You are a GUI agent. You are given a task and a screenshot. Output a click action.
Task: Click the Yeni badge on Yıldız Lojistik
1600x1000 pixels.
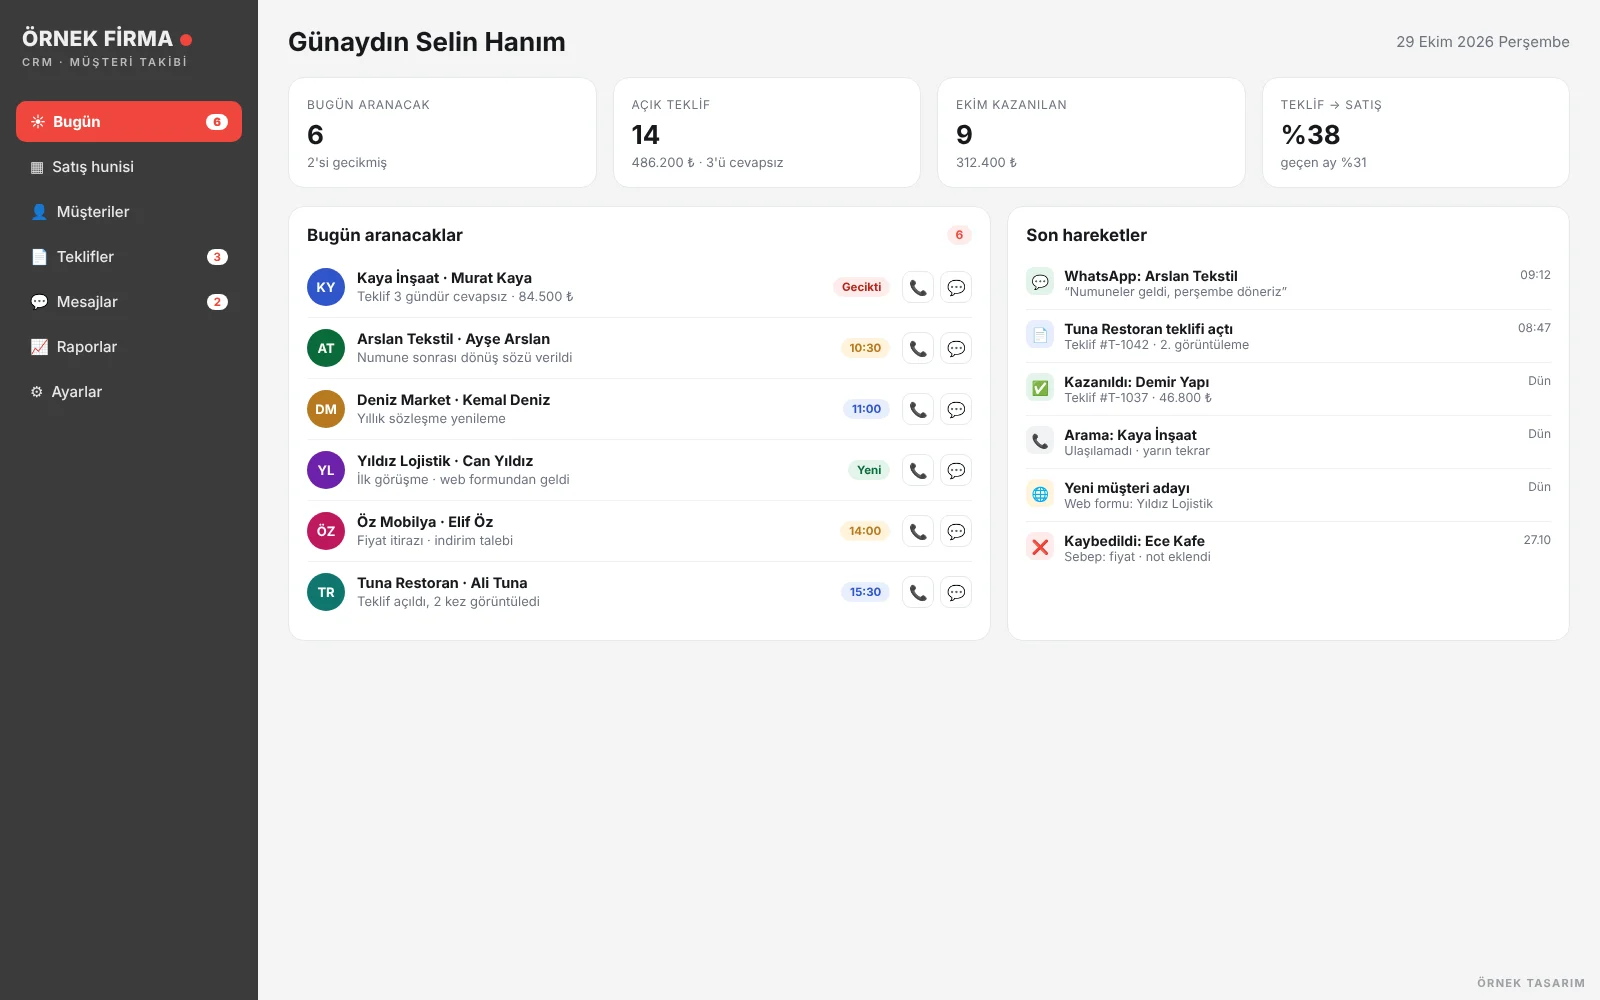pos(869,470)
